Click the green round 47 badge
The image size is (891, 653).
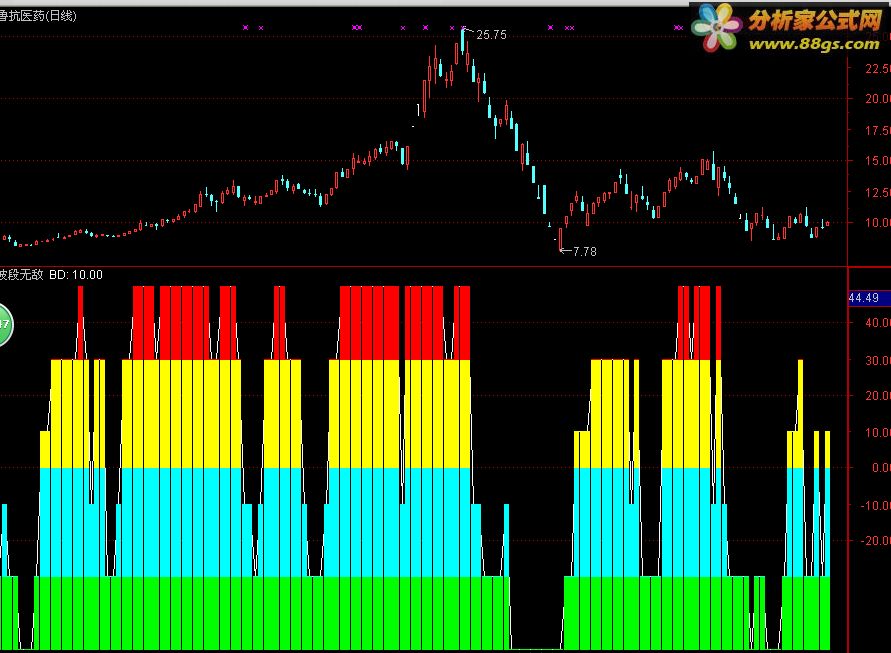tap(5, 325)
